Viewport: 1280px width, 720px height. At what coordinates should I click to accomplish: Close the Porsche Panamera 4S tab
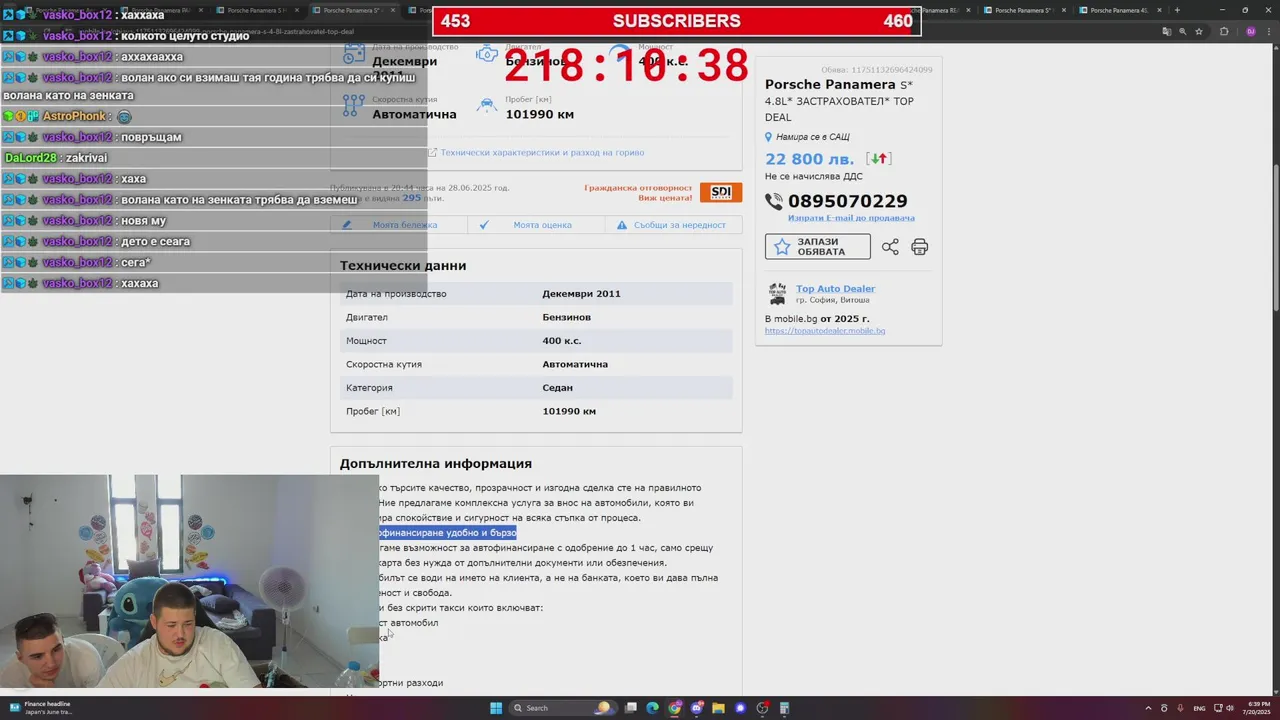coord(1159,10)
